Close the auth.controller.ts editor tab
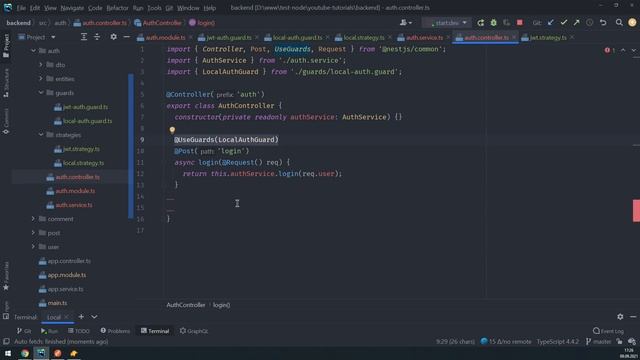Image resolution: width=640 pixels, height=360 pixels. tap(514, 38)
